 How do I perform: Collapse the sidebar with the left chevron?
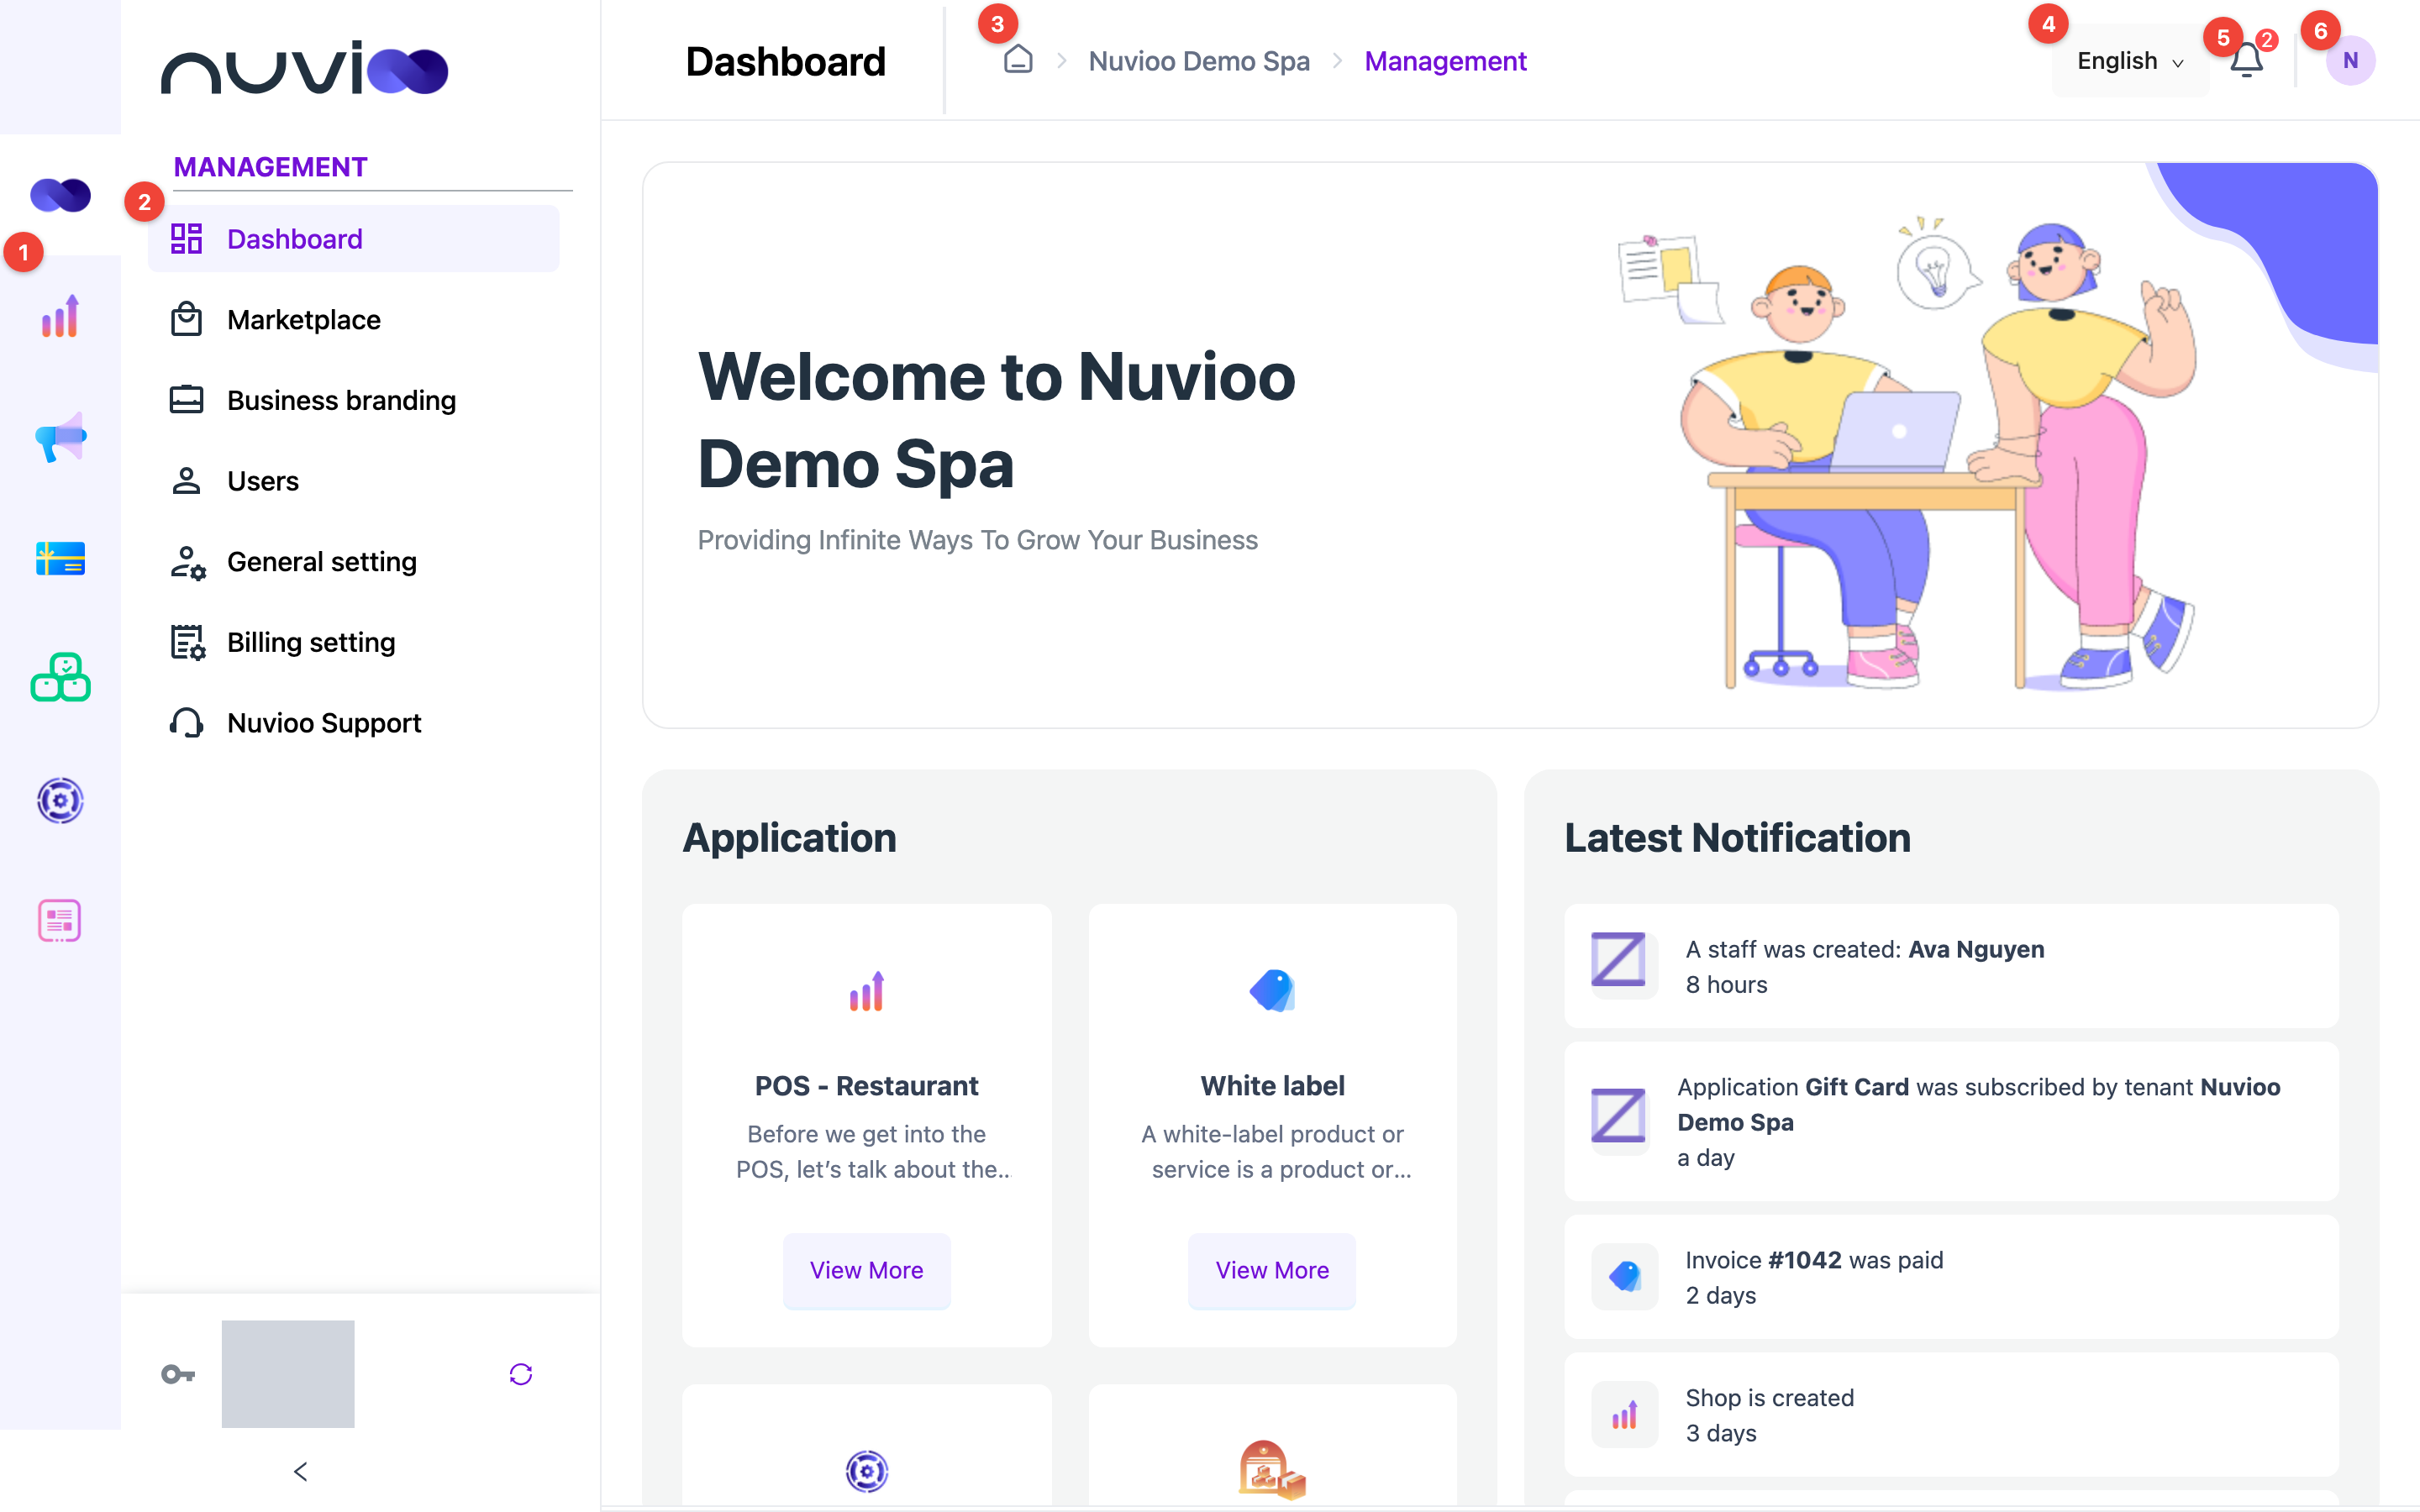pos(301,1471)
